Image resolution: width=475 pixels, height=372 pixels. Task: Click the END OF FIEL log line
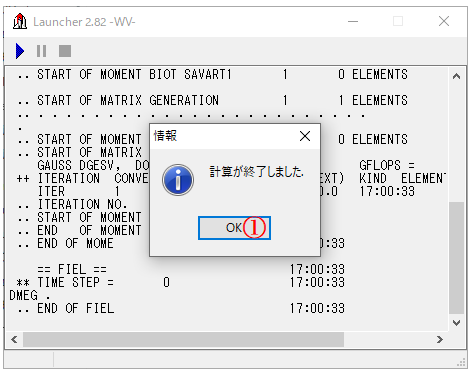coord(181,308)
